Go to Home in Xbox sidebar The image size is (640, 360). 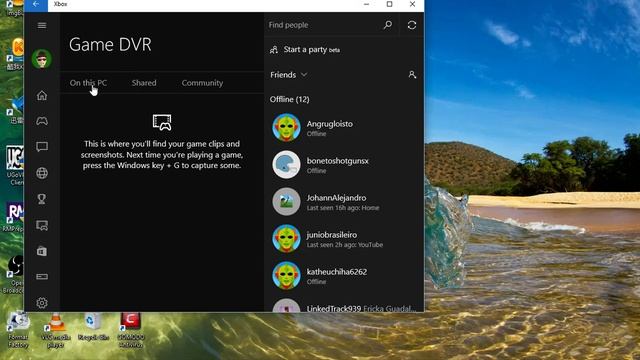tap(42, 96)
